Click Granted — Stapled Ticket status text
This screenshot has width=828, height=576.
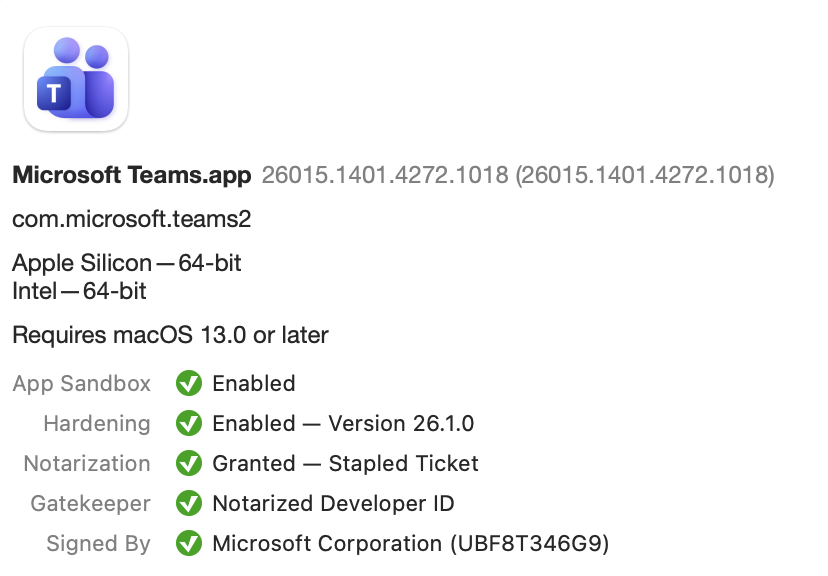coord(345,464)
